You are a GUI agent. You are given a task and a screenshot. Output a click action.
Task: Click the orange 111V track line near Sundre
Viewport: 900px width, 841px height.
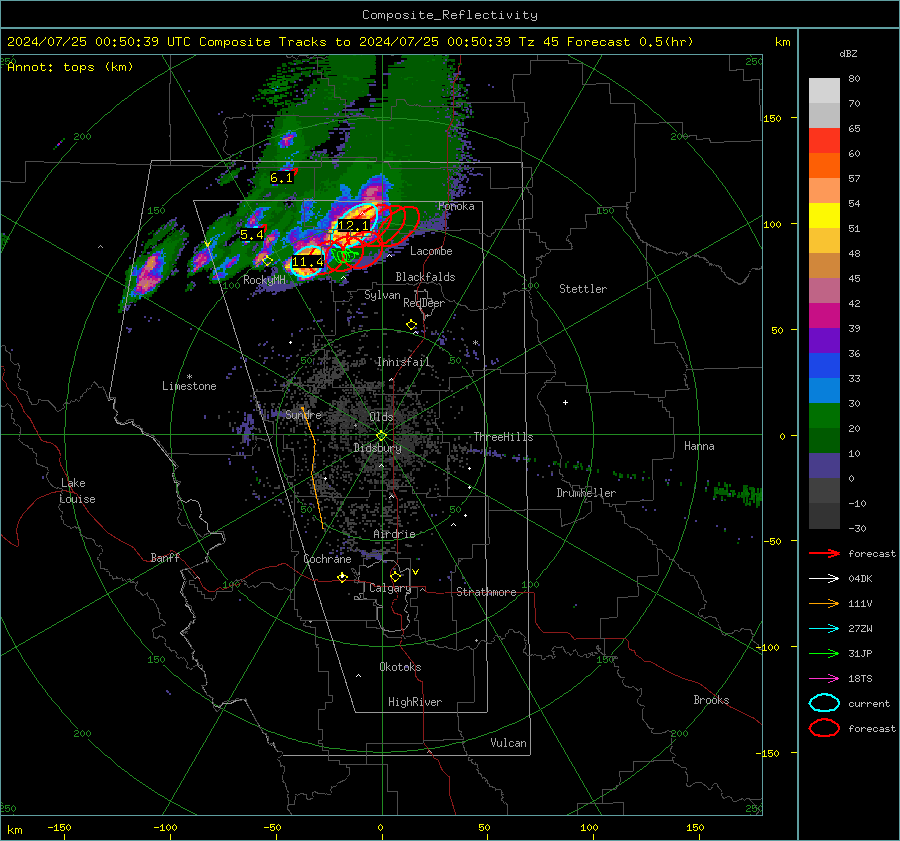(x=313, y=468)
